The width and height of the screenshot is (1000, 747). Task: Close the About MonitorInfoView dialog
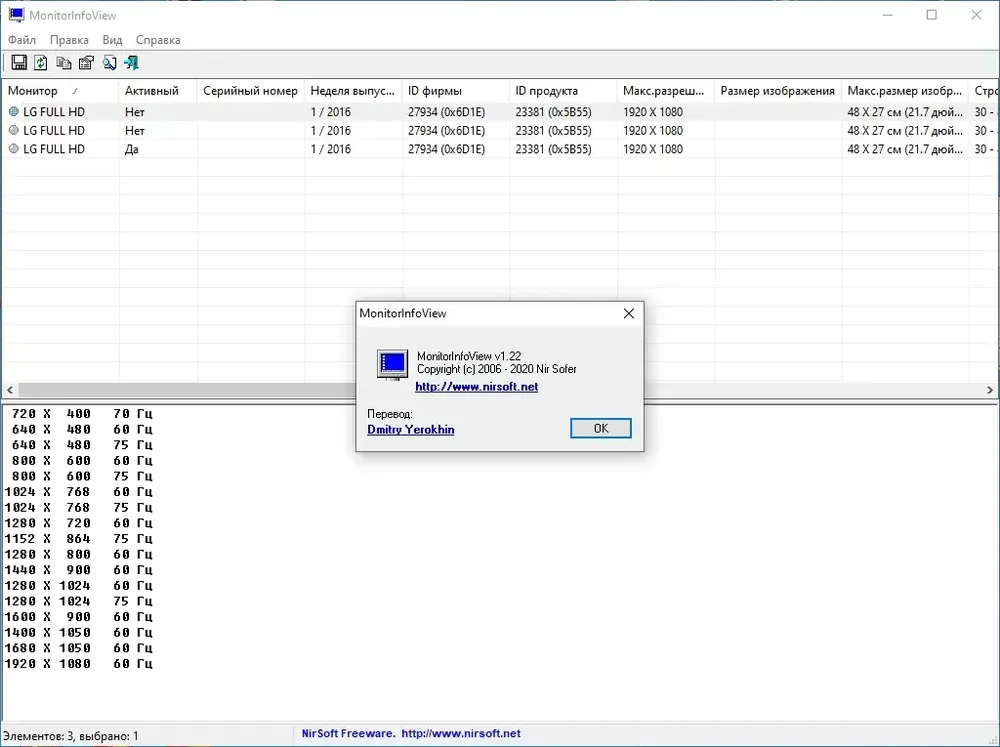(x=629, y=313)
